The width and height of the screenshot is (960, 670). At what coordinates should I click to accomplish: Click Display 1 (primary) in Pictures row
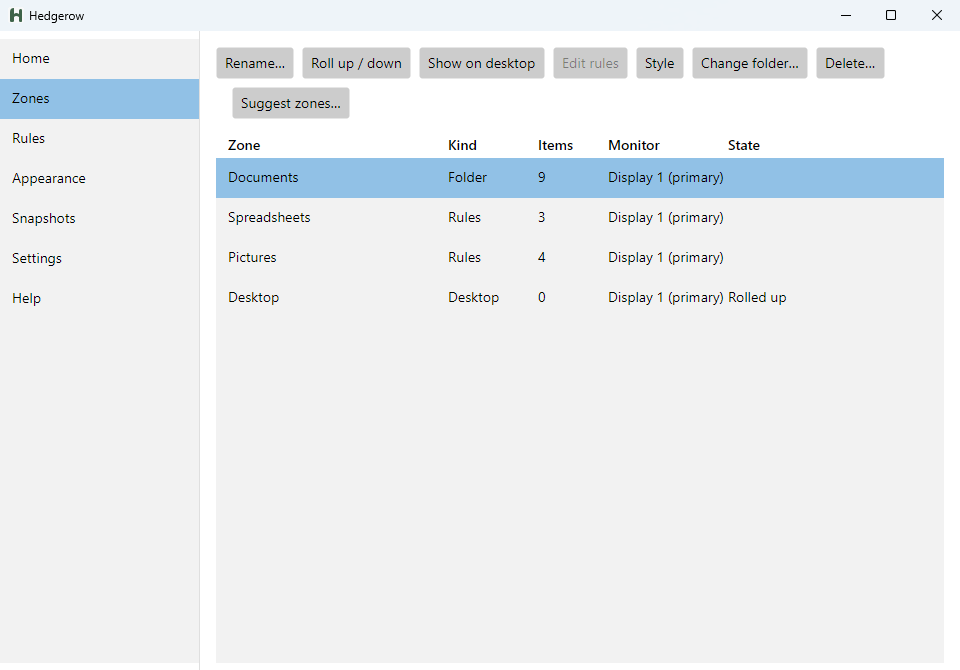tap(666, 257)
